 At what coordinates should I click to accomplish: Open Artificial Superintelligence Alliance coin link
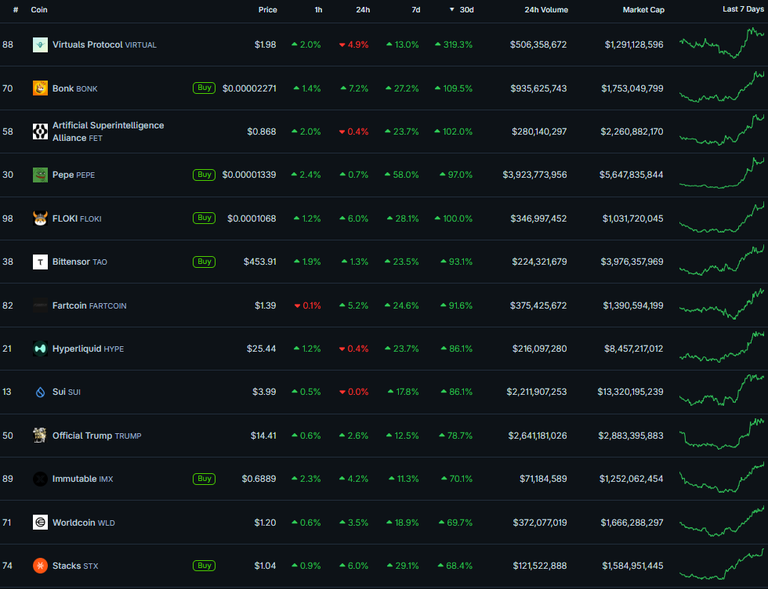[x=108, y=131]
